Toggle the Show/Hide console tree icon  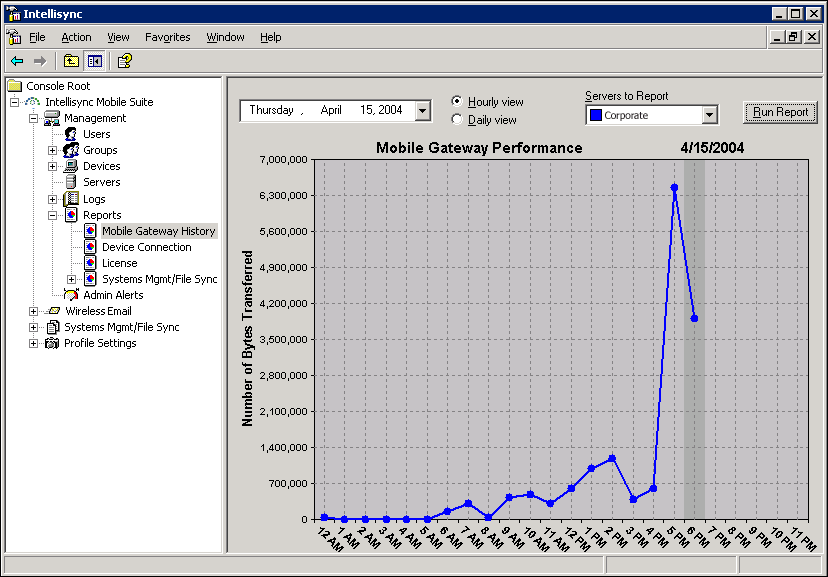(95, 61)
